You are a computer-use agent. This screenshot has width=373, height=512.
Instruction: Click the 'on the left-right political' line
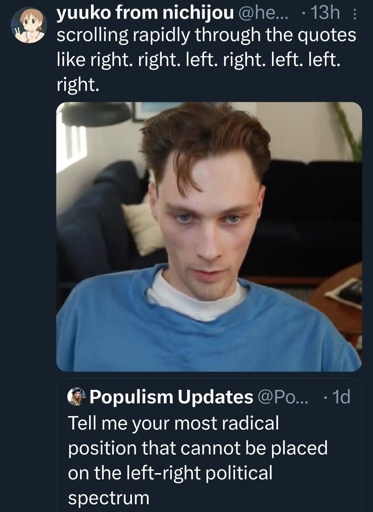coord(170,473)
